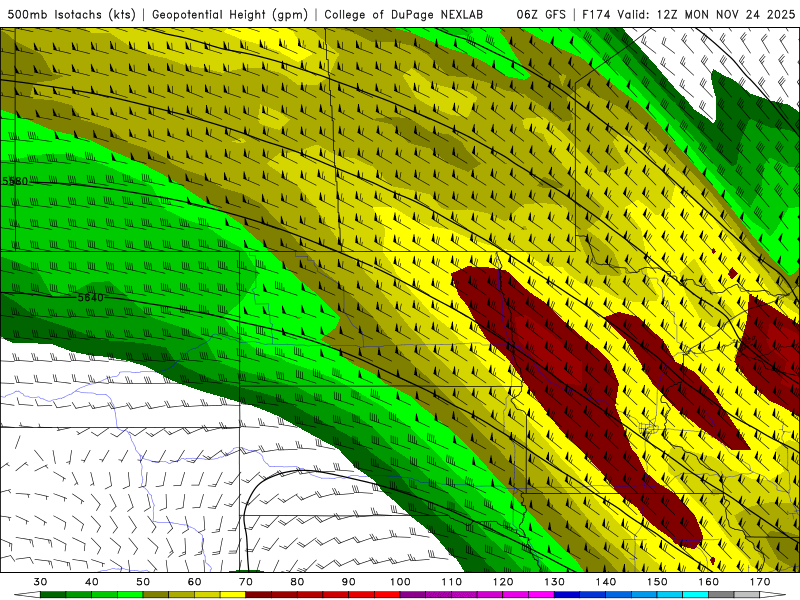Click the 120 knot legend label
The width and height of the screenshot is (800, 600).
point(503,582)
